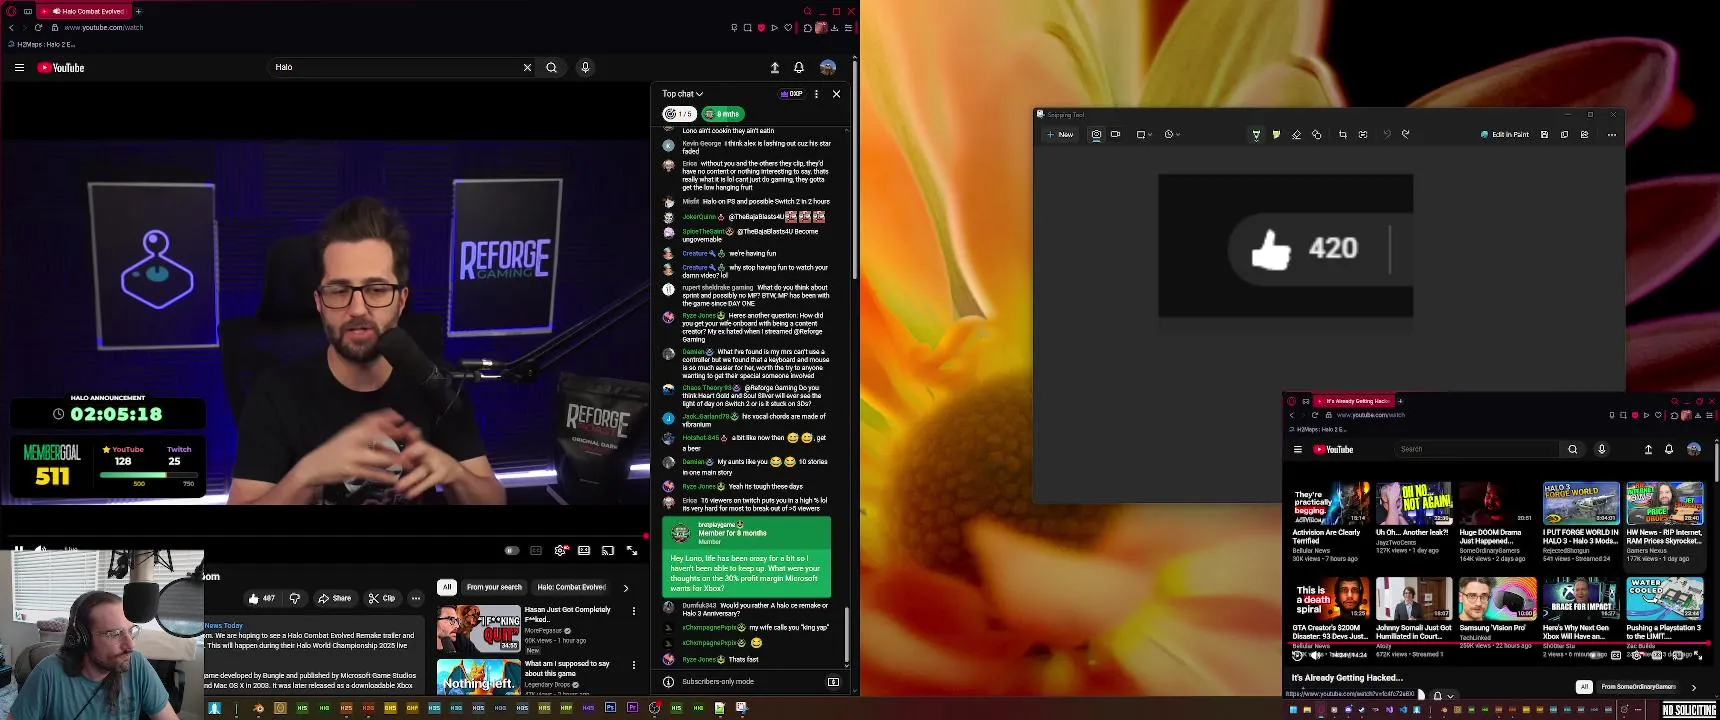1720x720 pixels.
Task: Expand notification dropdown in right YouTube window
Action: (x=1450, y=695)
